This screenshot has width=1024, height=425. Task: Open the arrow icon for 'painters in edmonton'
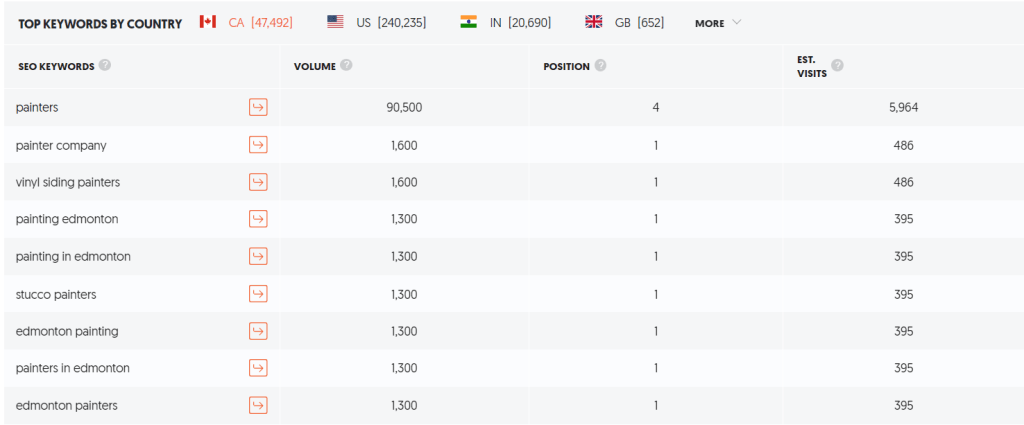tap(258, 368)
